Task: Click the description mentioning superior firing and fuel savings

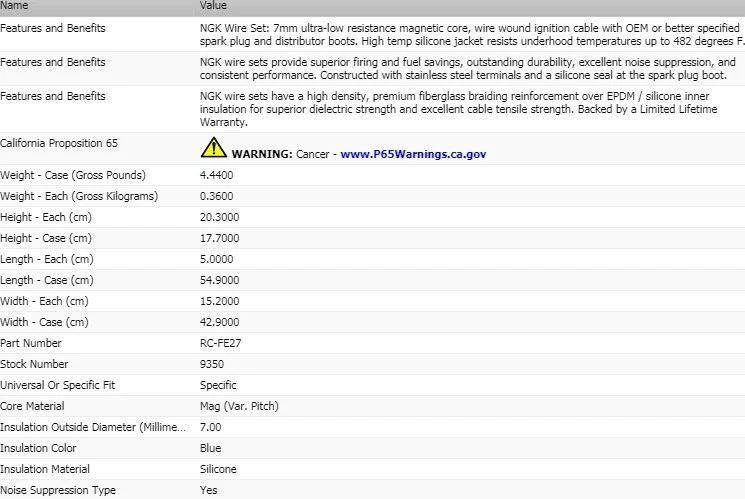Action: [468, 69]
